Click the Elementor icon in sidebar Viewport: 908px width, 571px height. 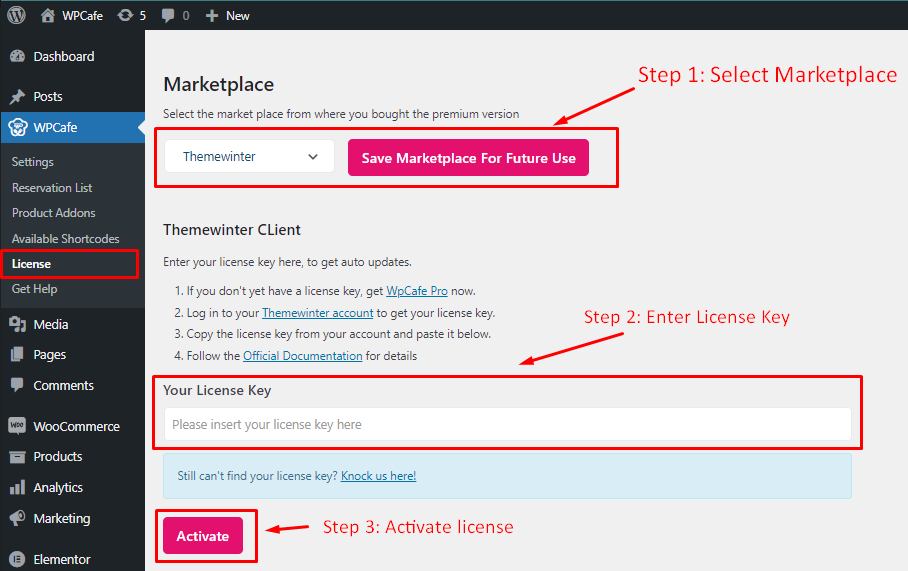click(17, 559)
